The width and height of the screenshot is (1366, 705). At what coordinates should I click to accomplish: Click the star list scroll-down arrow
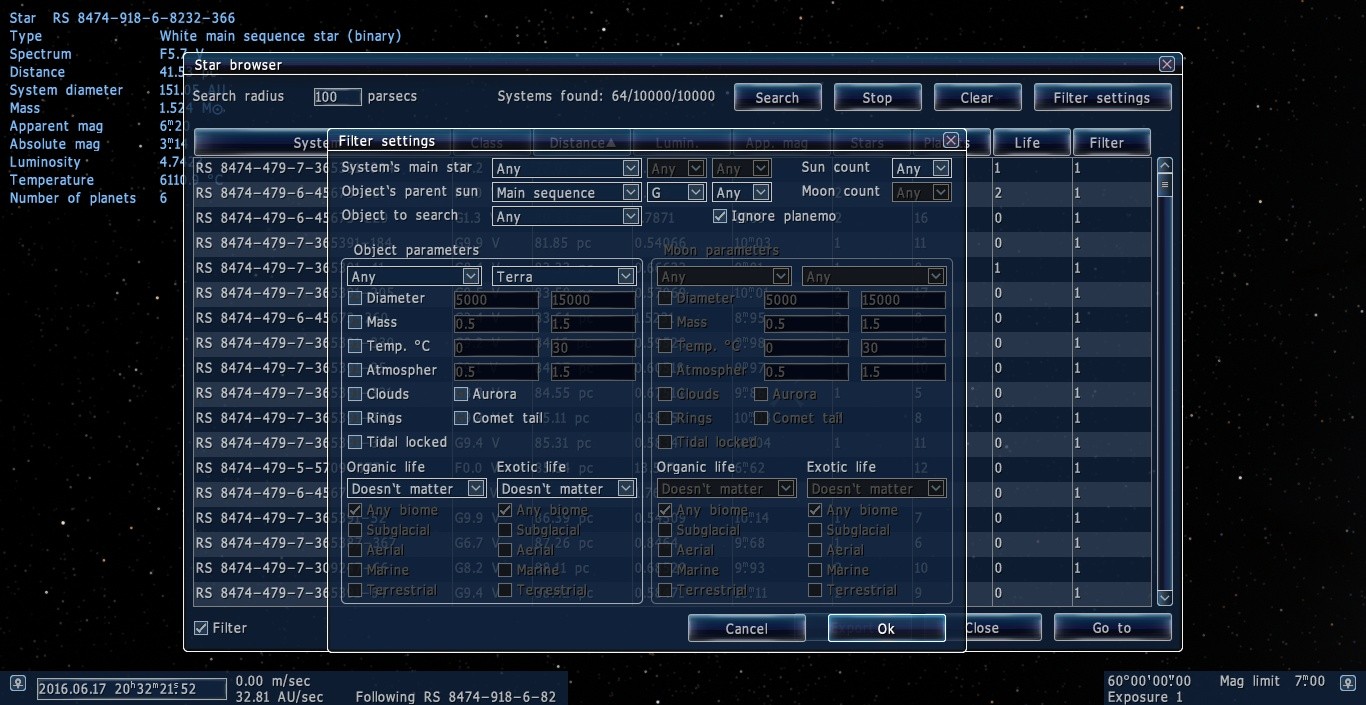pos(1164,597)
